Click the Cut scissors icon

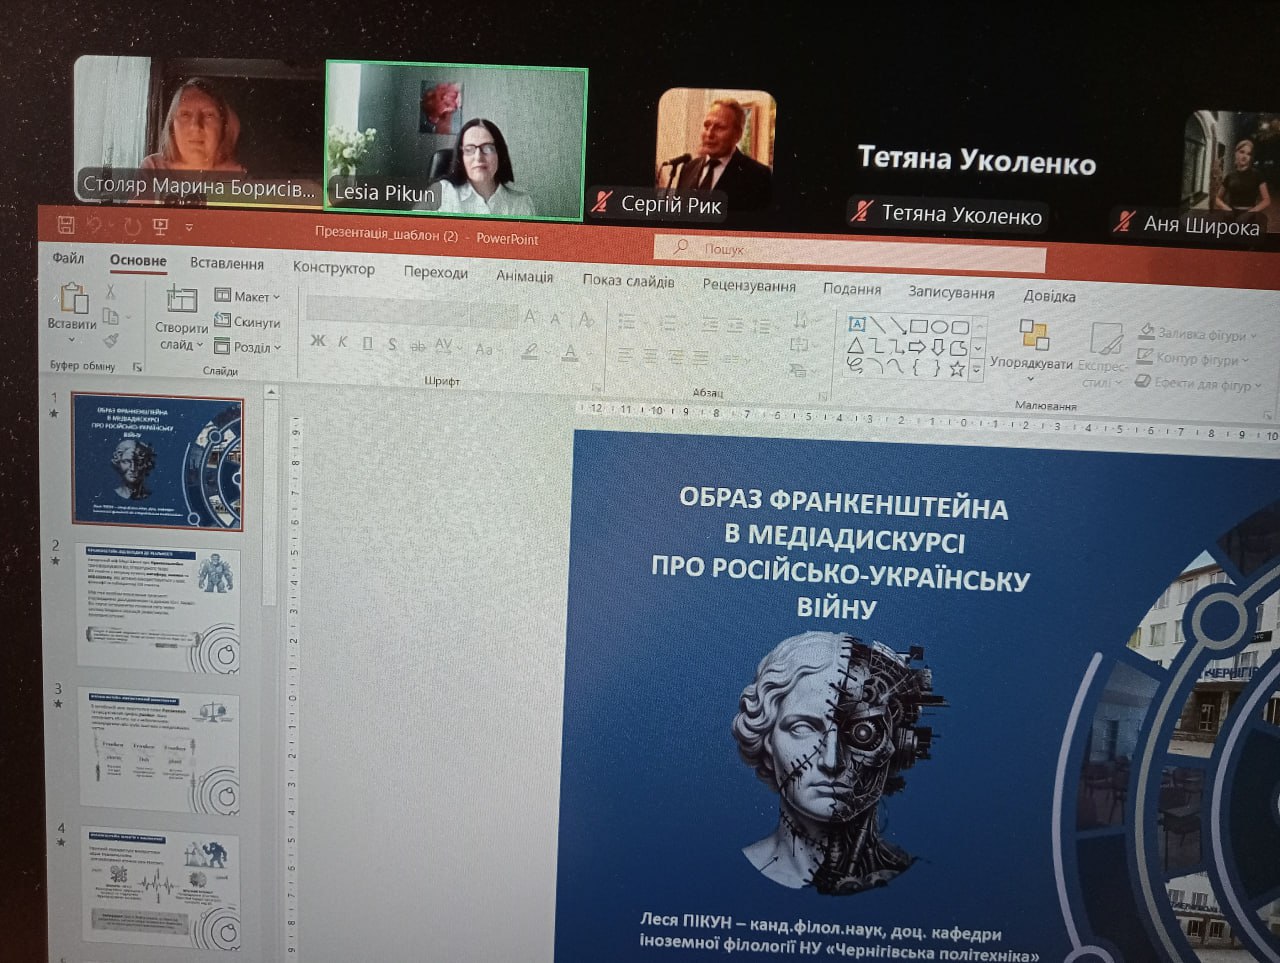(110, 292)
